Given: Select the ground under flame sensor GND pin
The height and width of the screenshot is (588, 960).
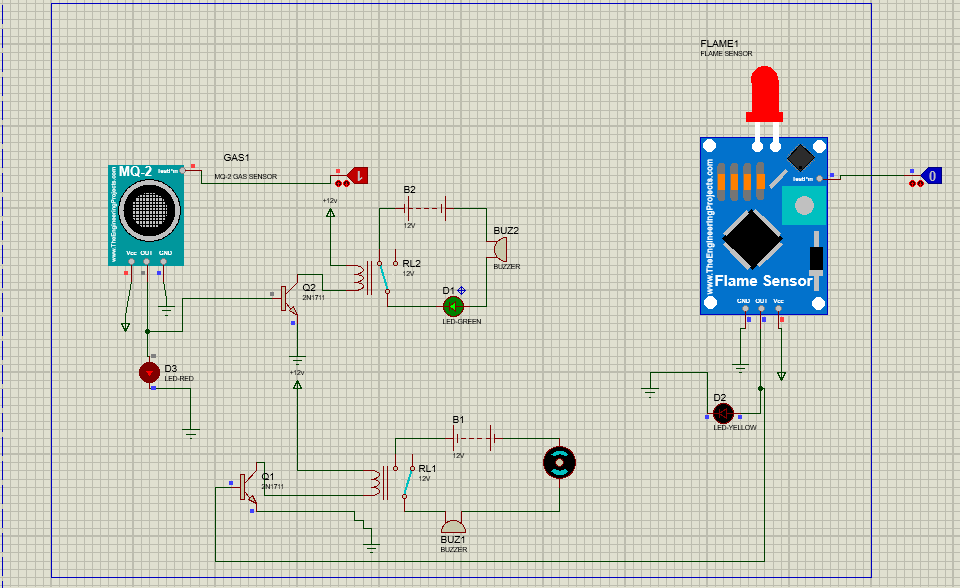Looking at the screenshot, I should (x=741, y=368).
